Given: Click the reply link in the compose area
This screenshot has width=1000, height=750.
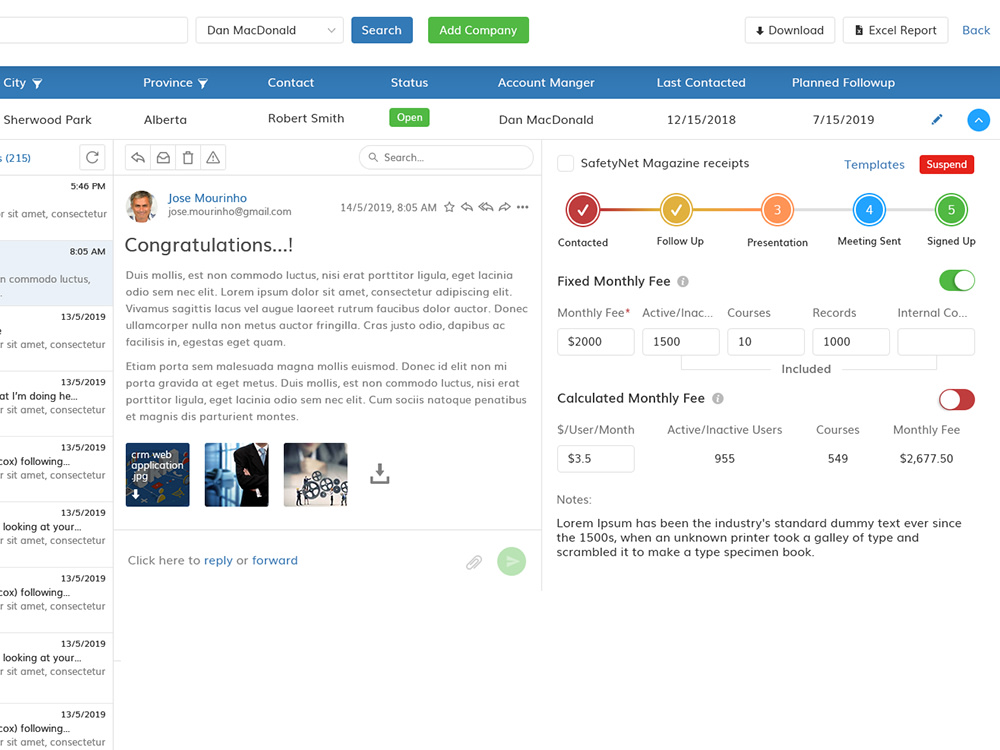Looking at the screenshot, I should (x=218, y=561).
